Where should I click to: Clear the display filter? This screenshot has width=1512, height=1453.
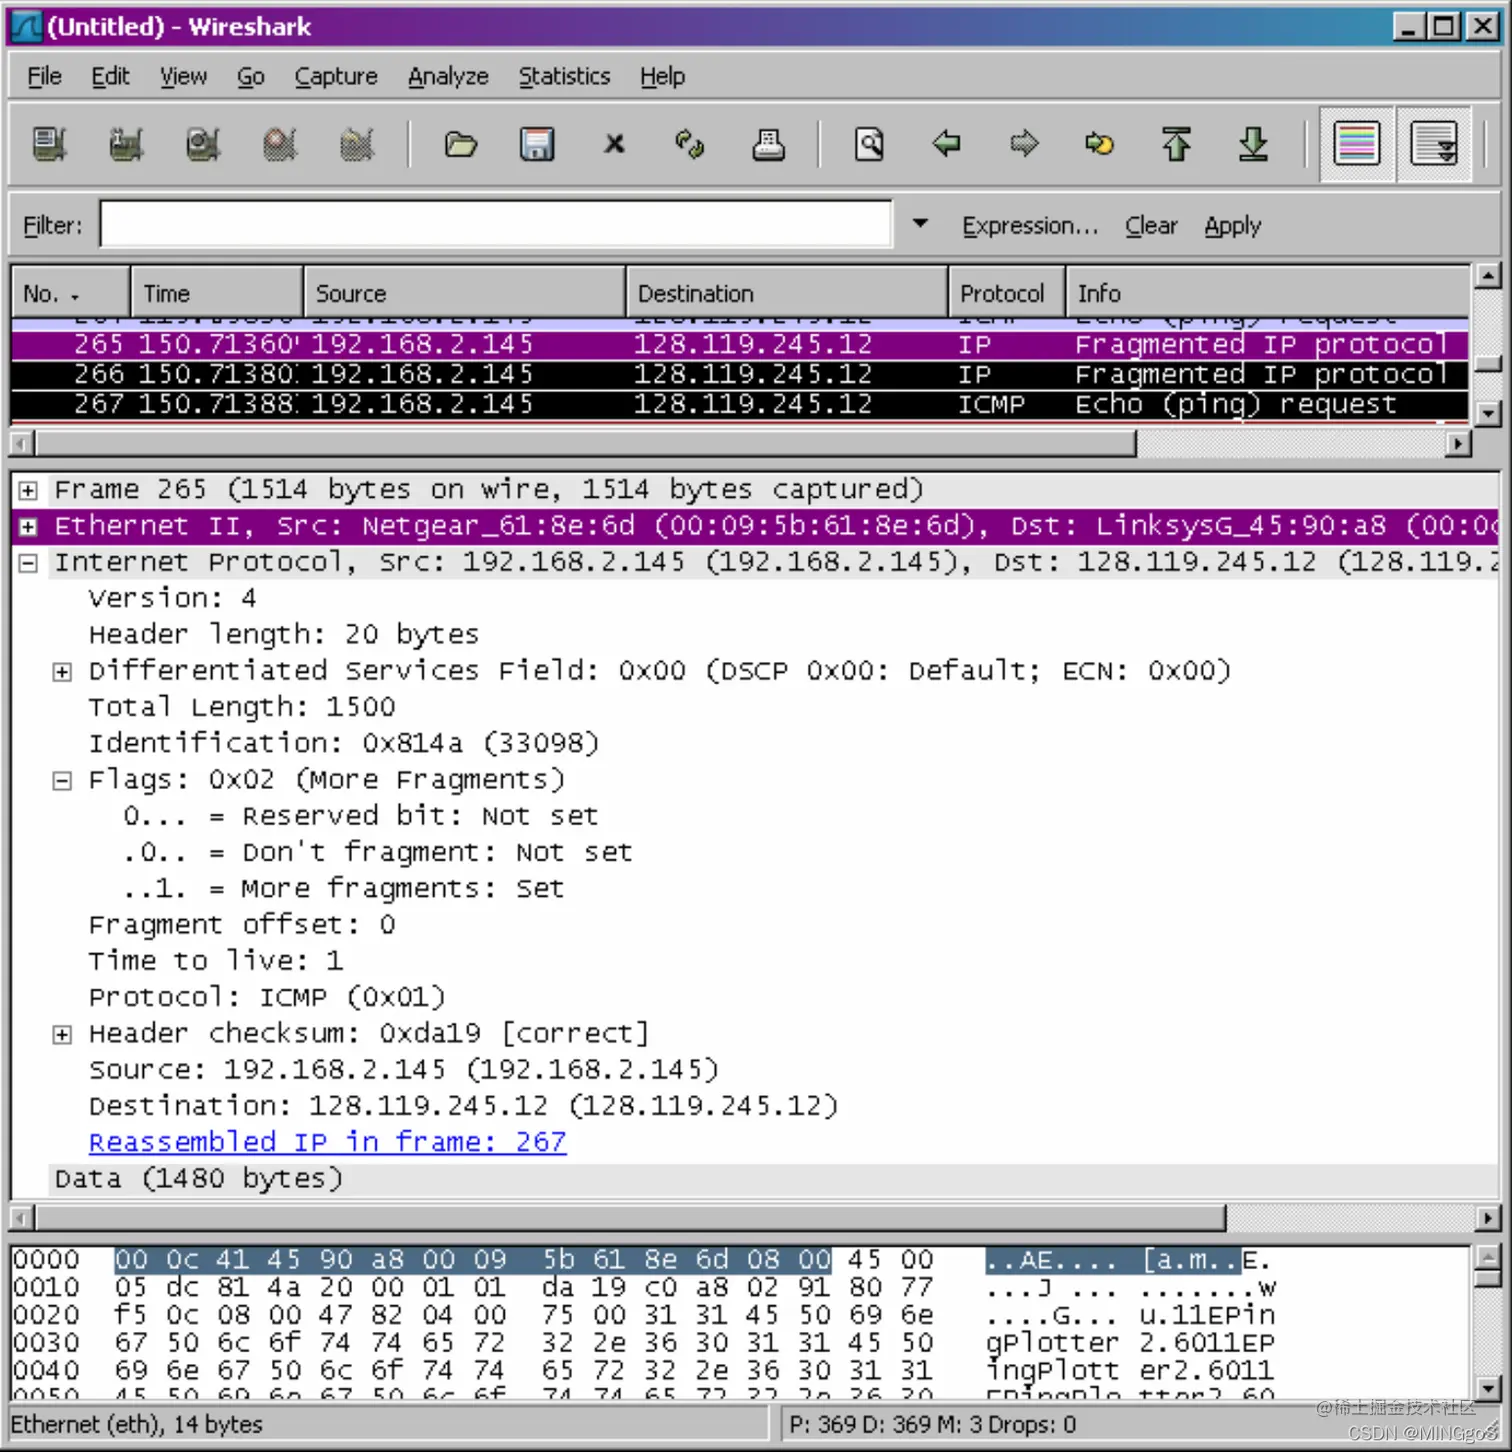coord(1151,226)
